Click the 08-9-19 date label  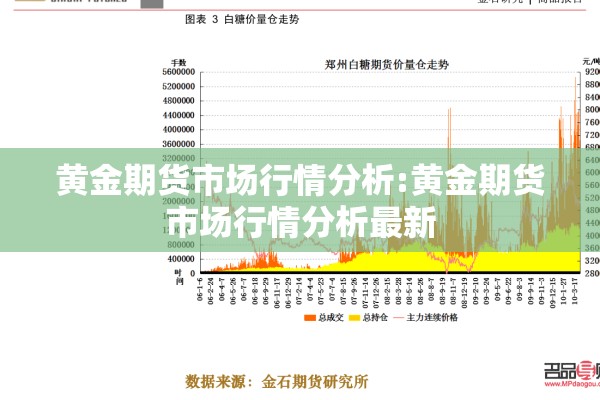(x=443, y=291)
